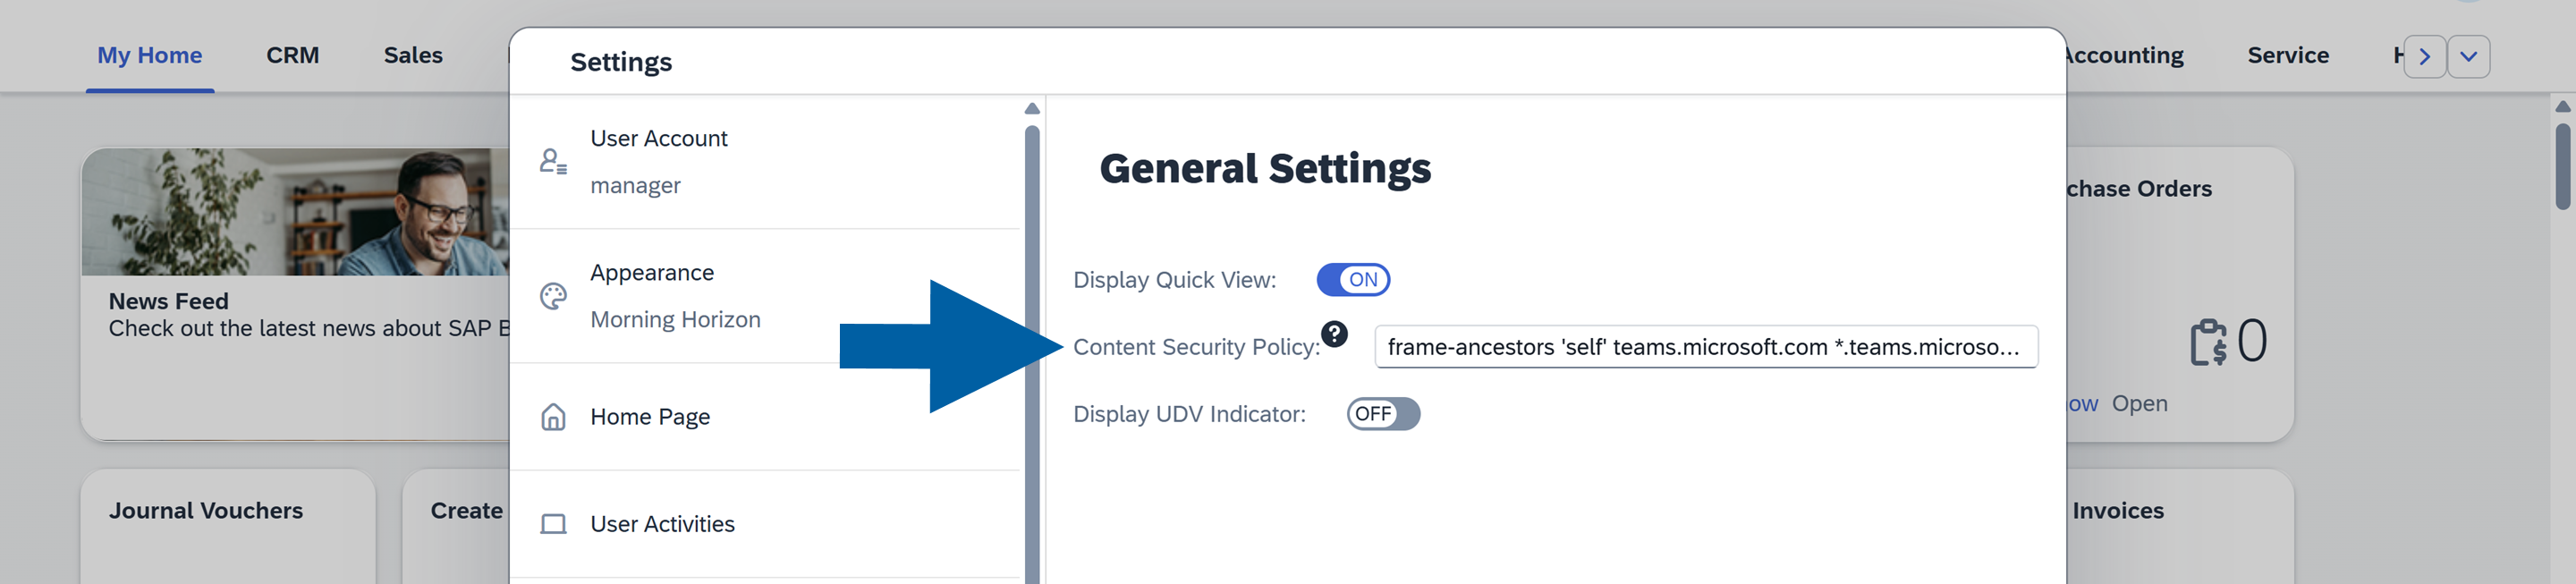
Task: Open the Content Security Policy help icon
Action: click(x=1337, y=333)
